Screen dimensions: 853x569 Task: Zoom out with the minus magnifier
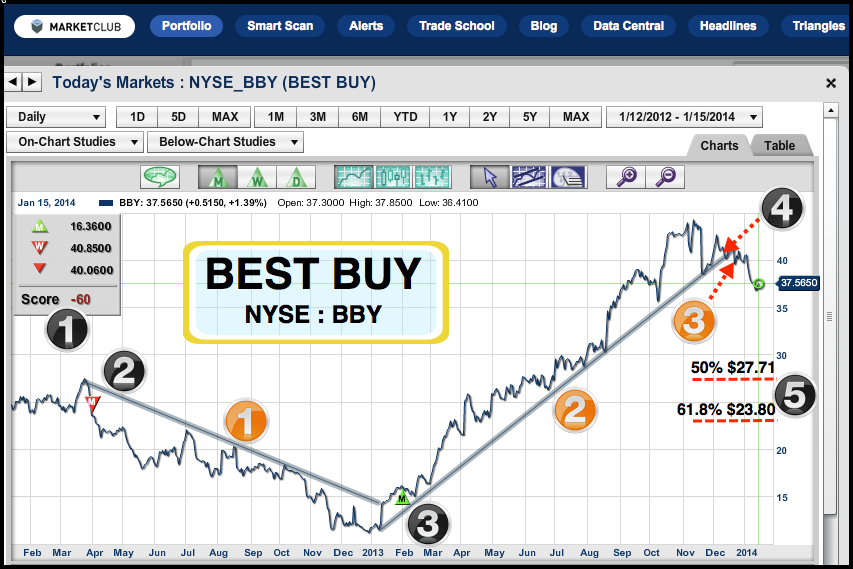[x=665, y=177]
